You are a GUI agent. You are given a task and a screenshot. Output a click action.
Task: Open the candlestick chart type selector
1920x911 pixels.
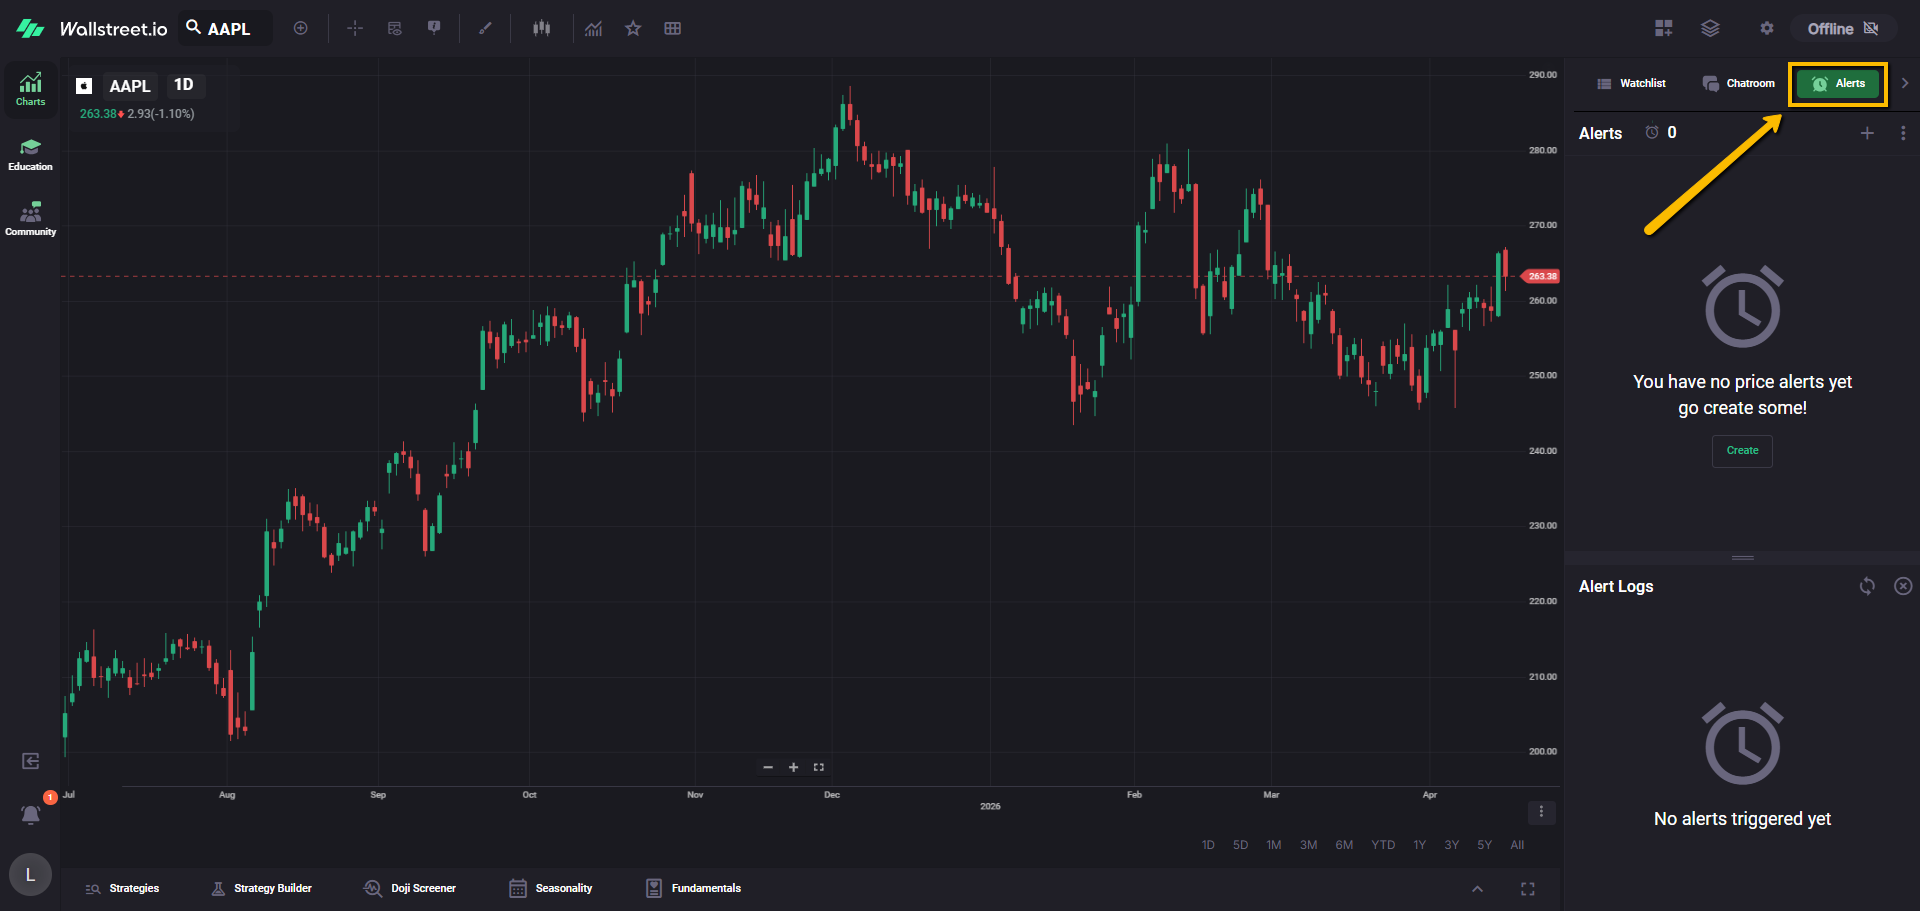tap(541, 29)
